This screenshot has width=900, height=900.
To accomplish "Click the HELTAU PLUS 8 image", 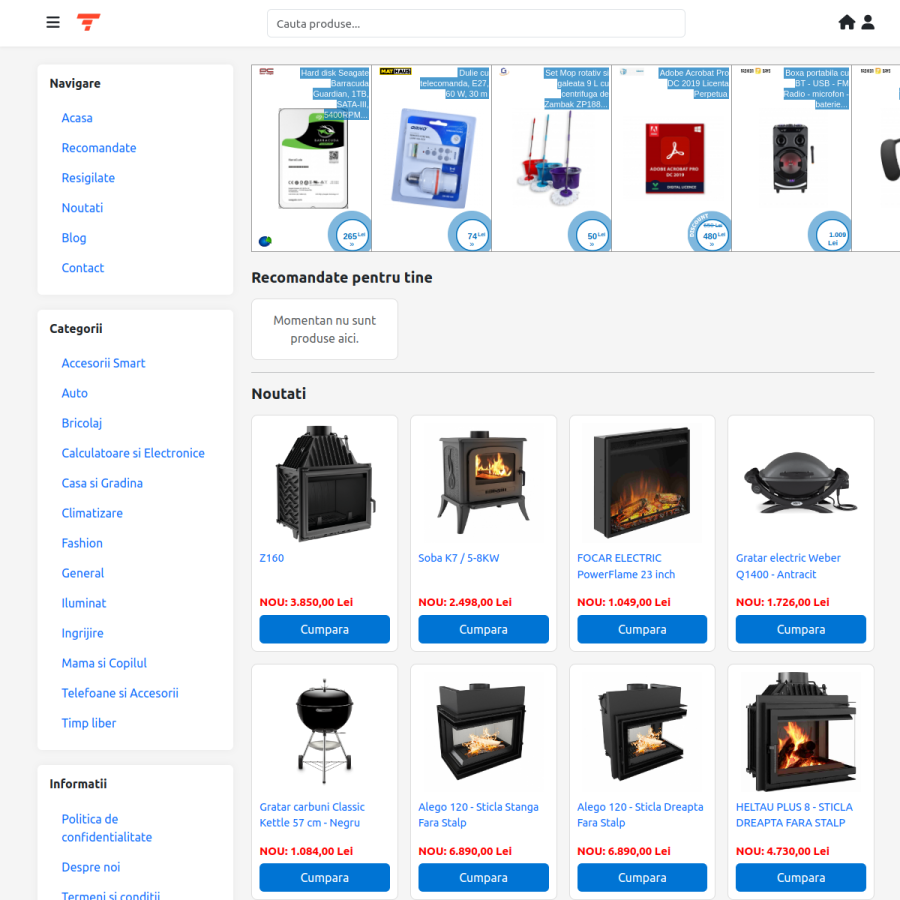I will 801,731.
